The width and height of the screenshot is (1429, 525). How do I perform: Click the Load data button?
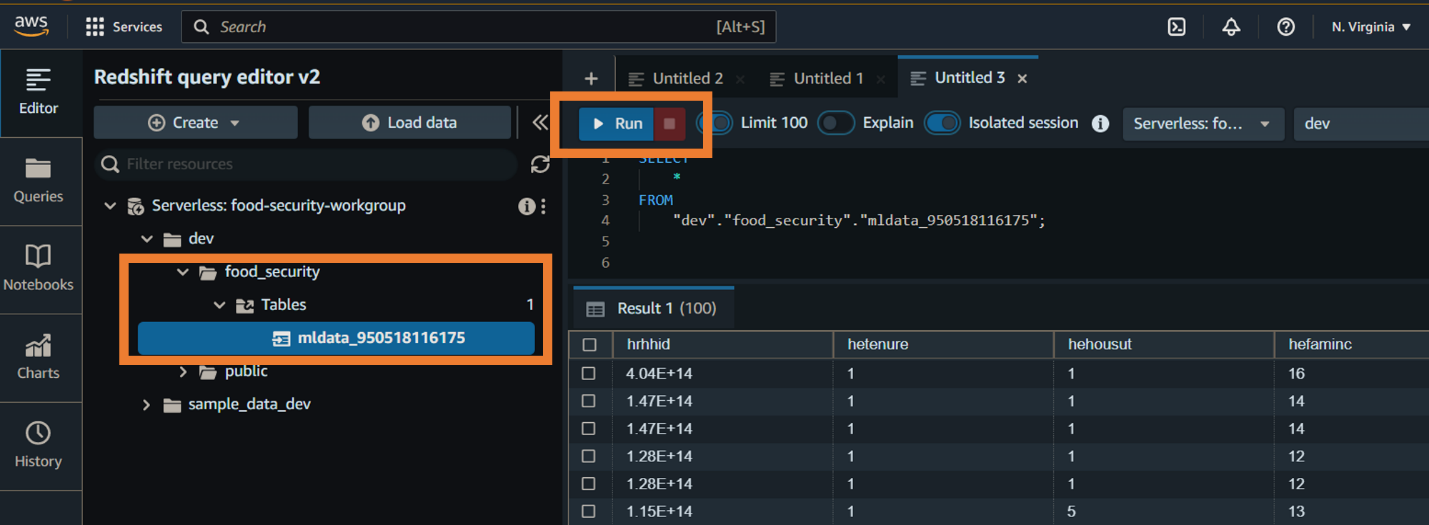point(409,123)
